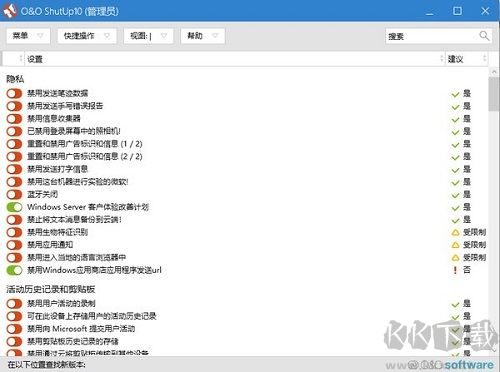Click the check mark for Windows Server 客户体验改善计划
Screen dimensions: 500x372
coord(455,208)
